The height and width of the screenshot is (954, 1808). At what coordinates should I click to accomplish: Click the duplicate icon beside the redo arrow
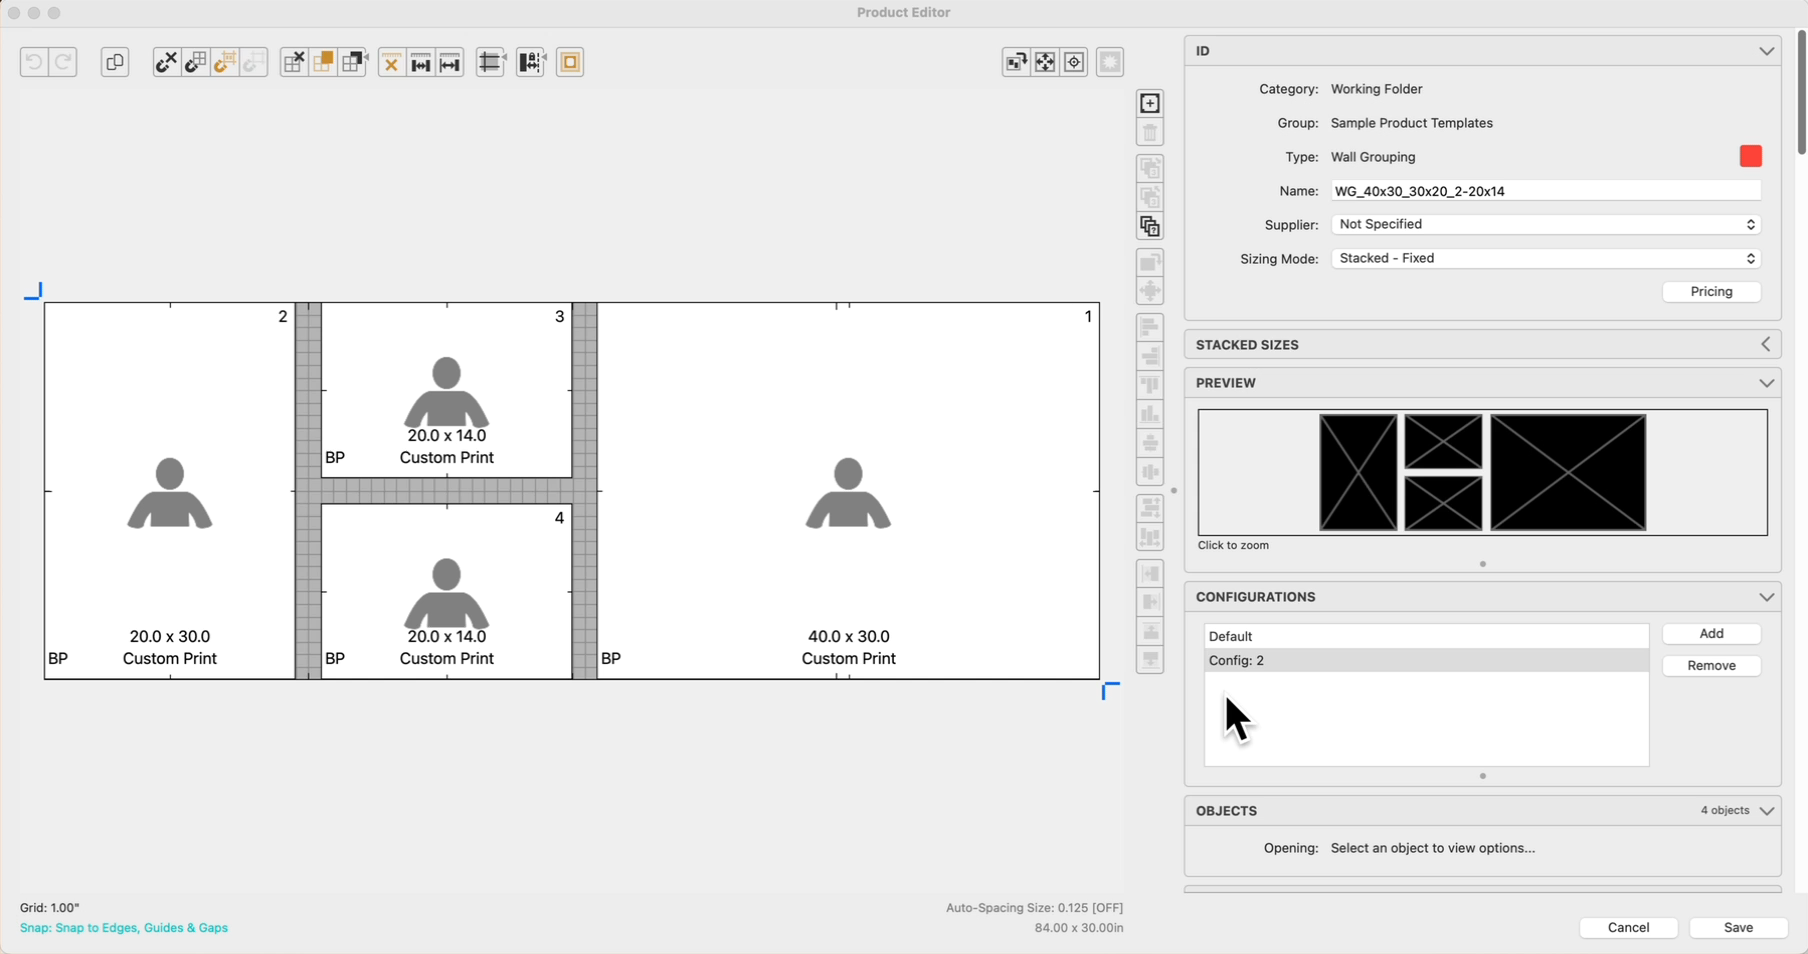pos(115,62)
